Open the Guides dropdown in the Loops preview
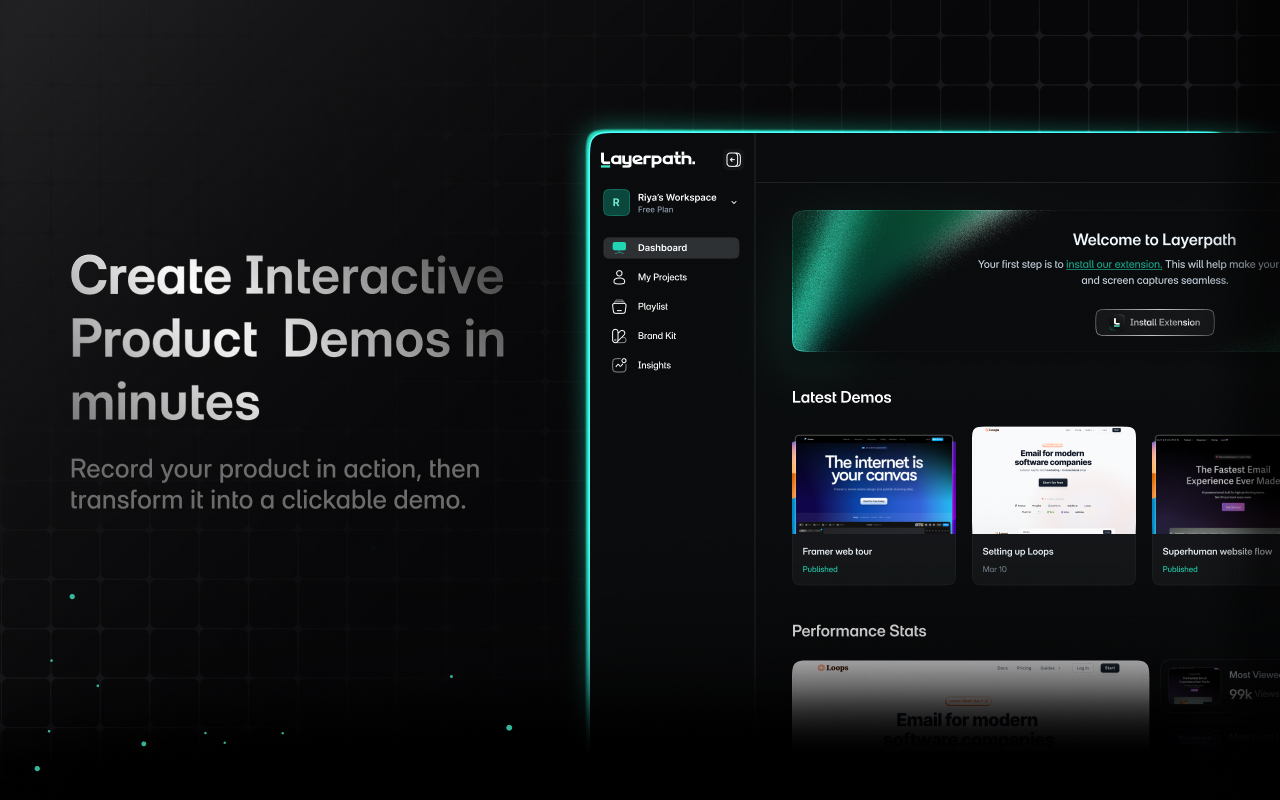Image resolution: width=1280 pixels, height=800 pixels. click(1048, 668)
